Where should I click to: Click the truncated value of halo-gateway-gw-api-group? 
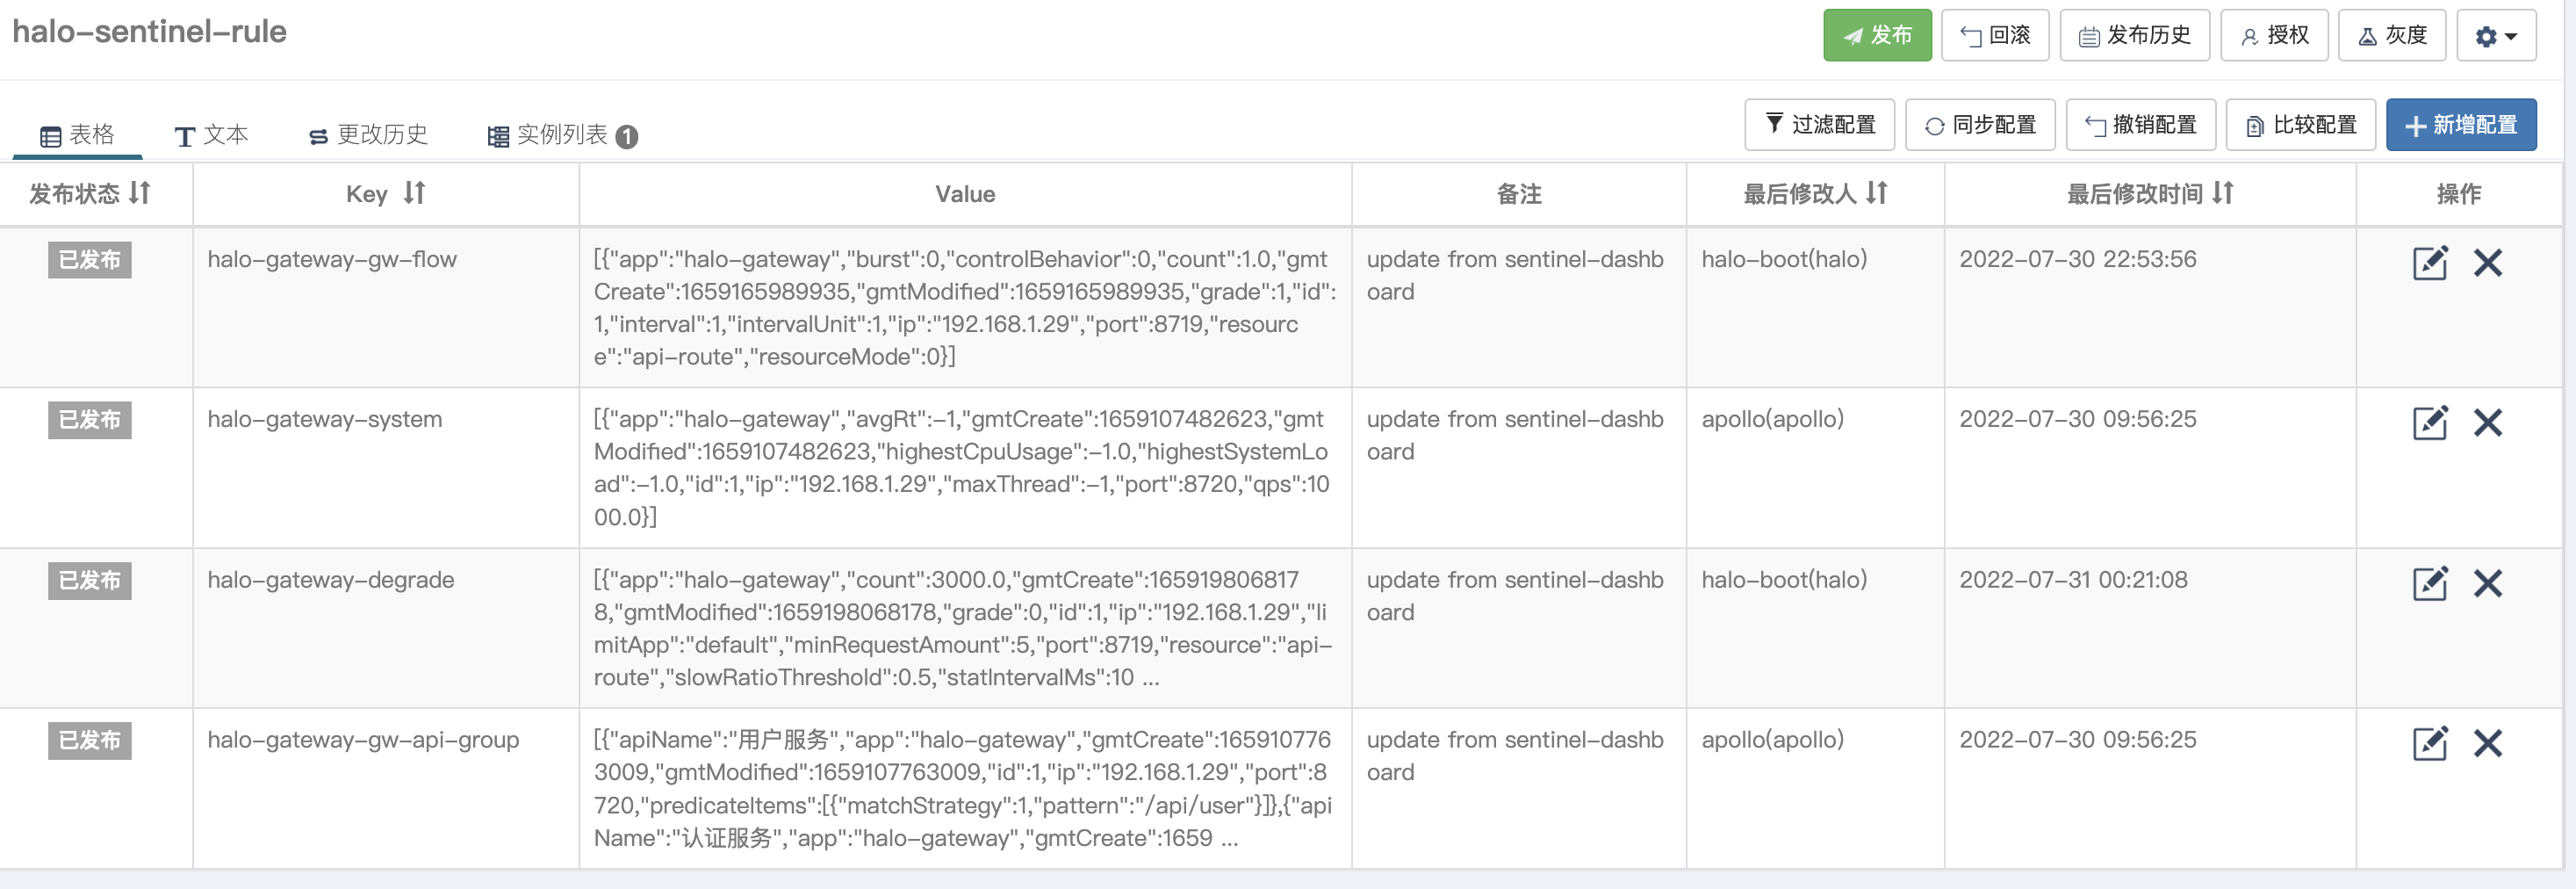[x=964, y=789]
